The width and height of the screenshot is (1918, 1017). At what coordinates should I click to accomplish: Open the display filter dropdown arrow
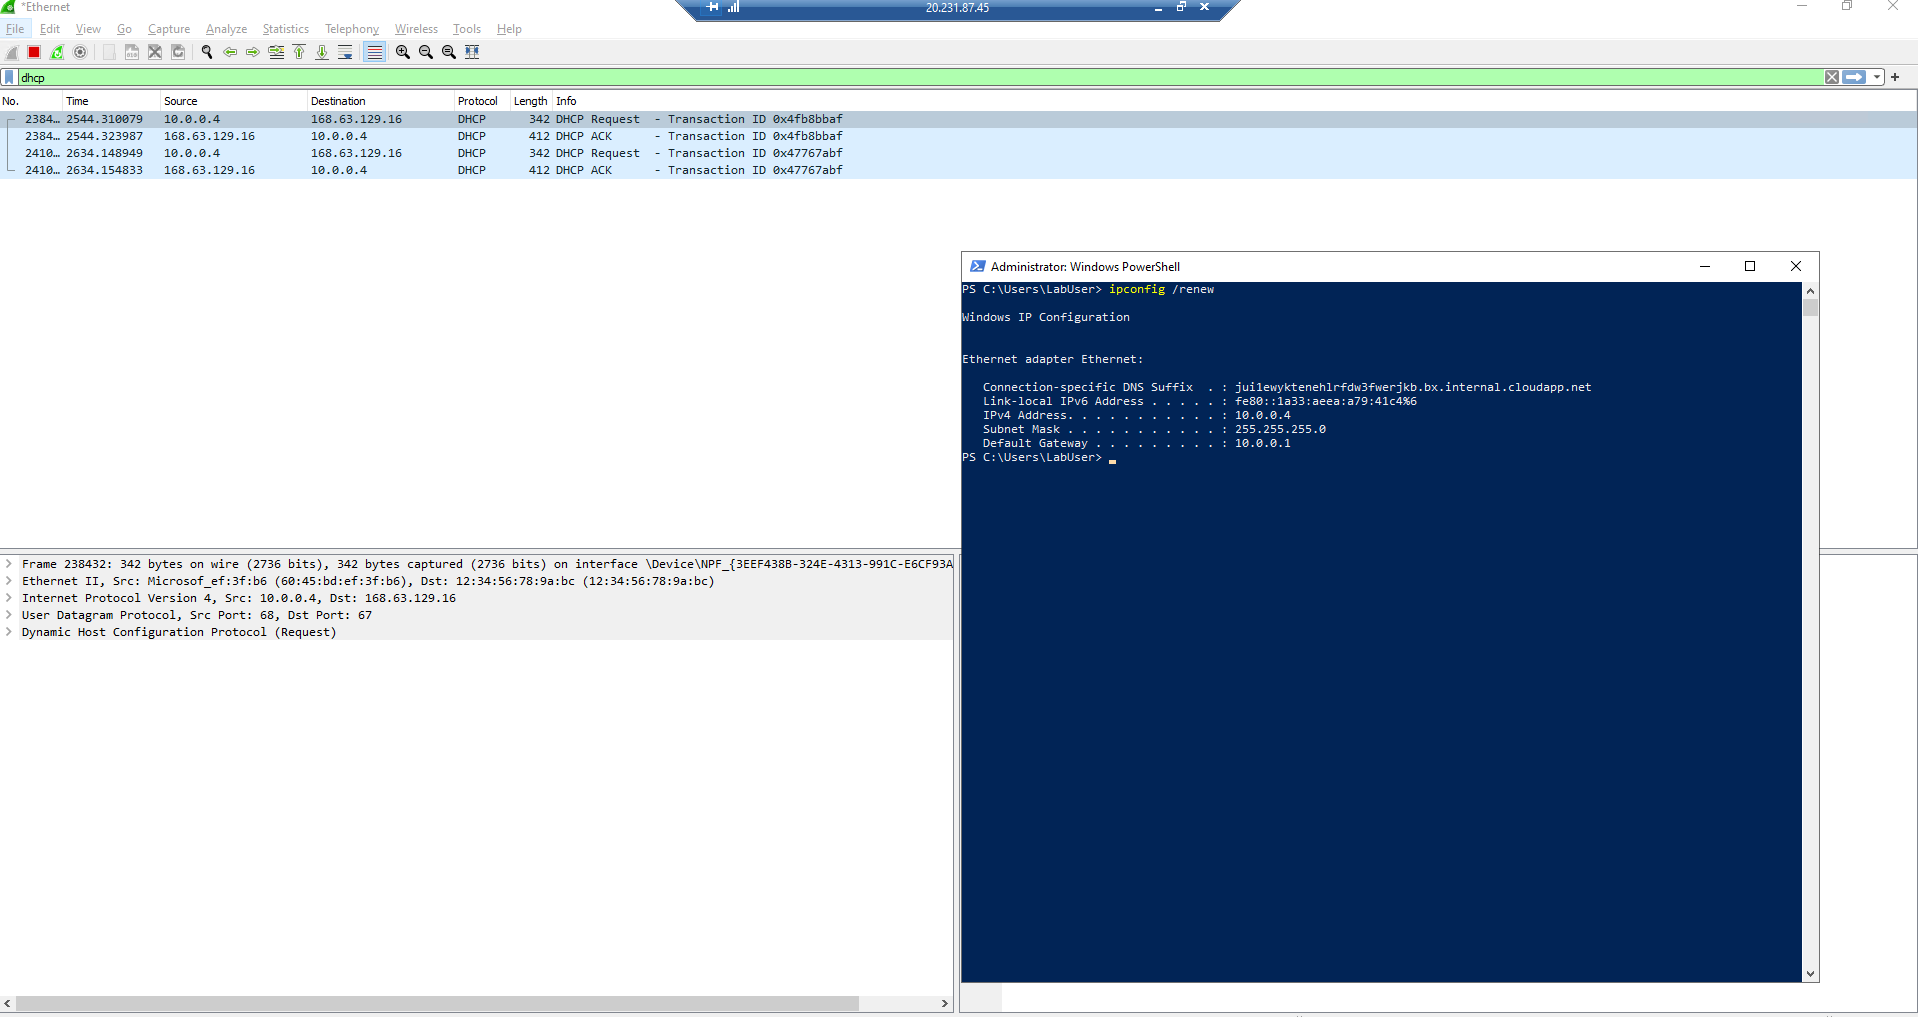click(x=1875, y=77)
